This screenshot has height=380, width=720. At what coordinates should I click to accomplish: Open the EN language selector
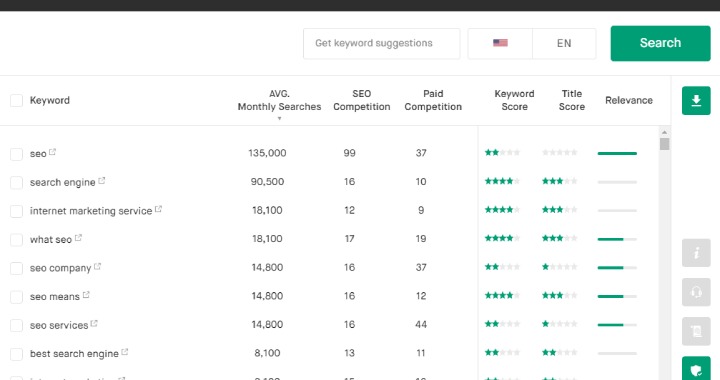pos(564,43)
